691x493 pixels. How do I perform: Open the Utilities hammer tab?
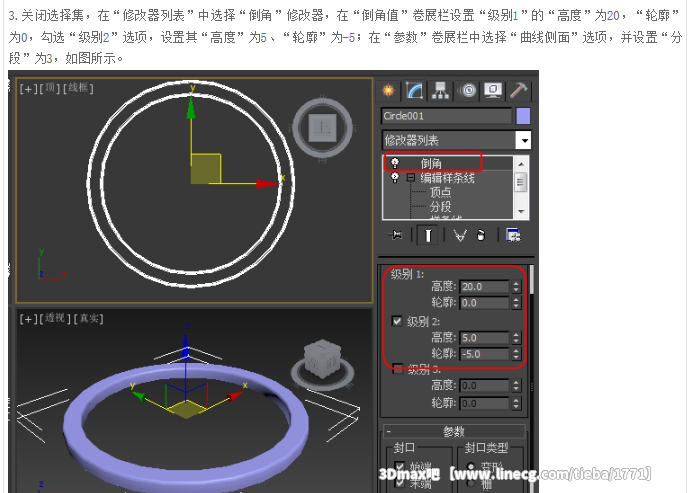coord(519,90)
